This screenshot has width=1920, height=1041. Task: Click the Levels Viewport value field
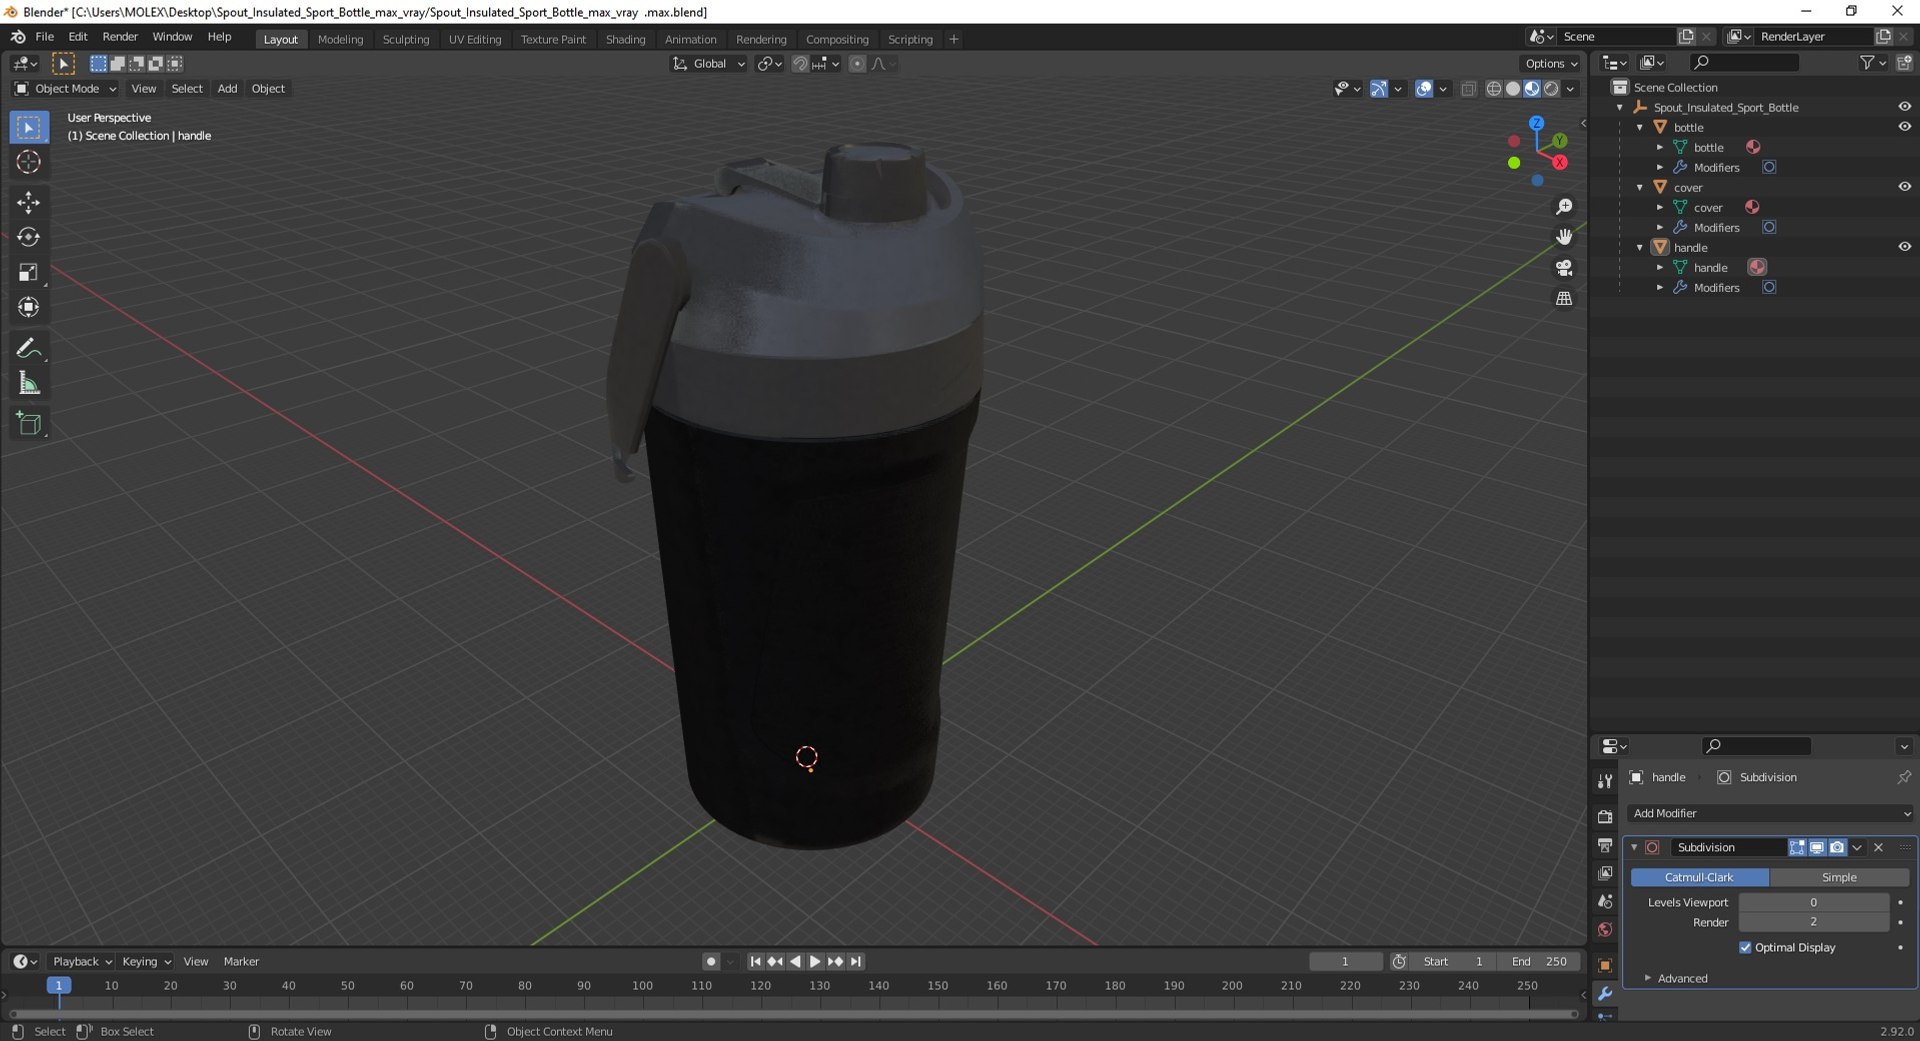pos(1813,902)
